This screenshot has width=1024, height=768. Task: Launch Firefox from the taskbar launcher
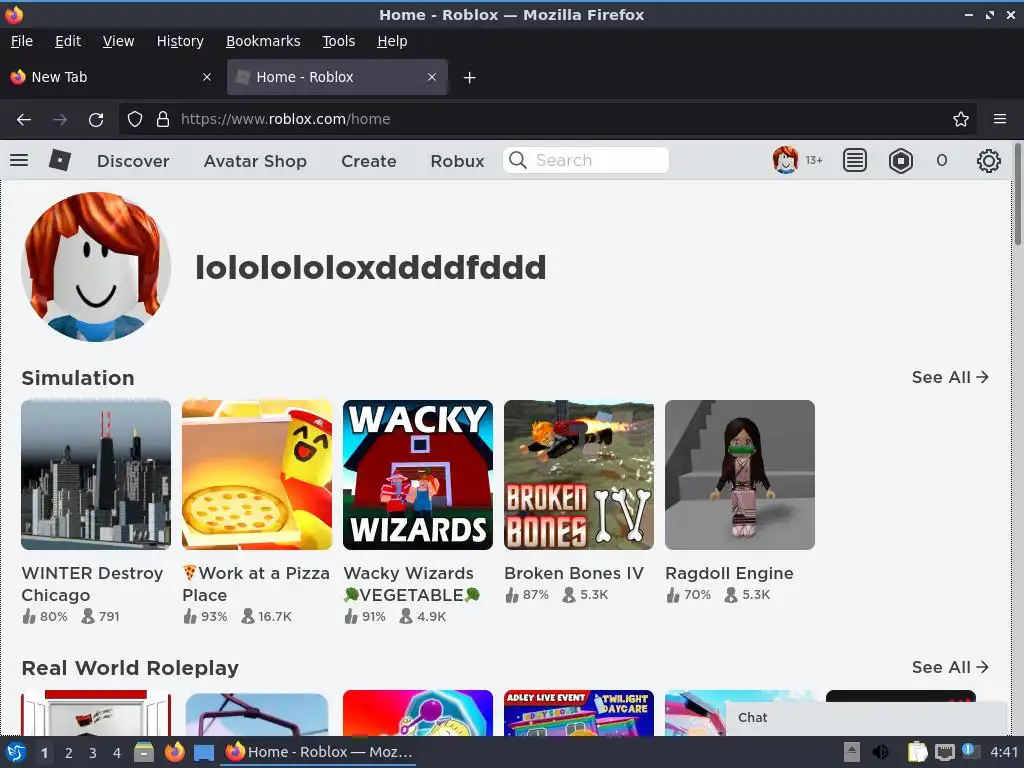pos(174,752)
